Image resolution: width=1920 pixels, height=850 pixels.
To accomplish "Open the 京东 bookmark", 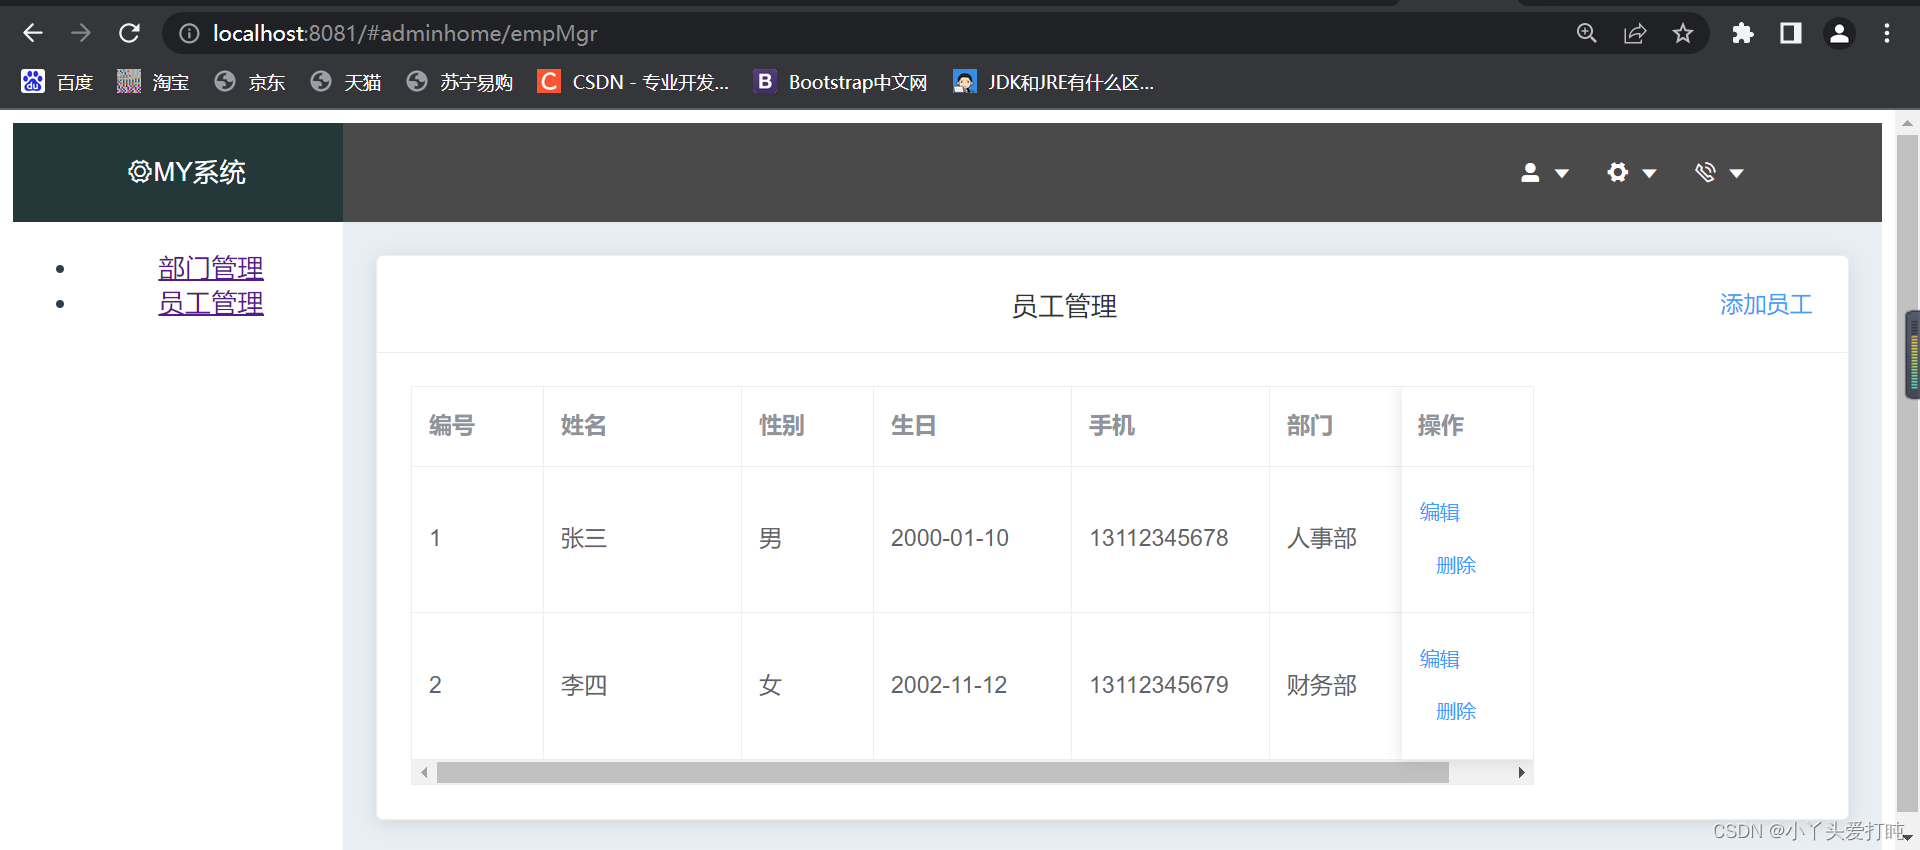I will [250, 82].
